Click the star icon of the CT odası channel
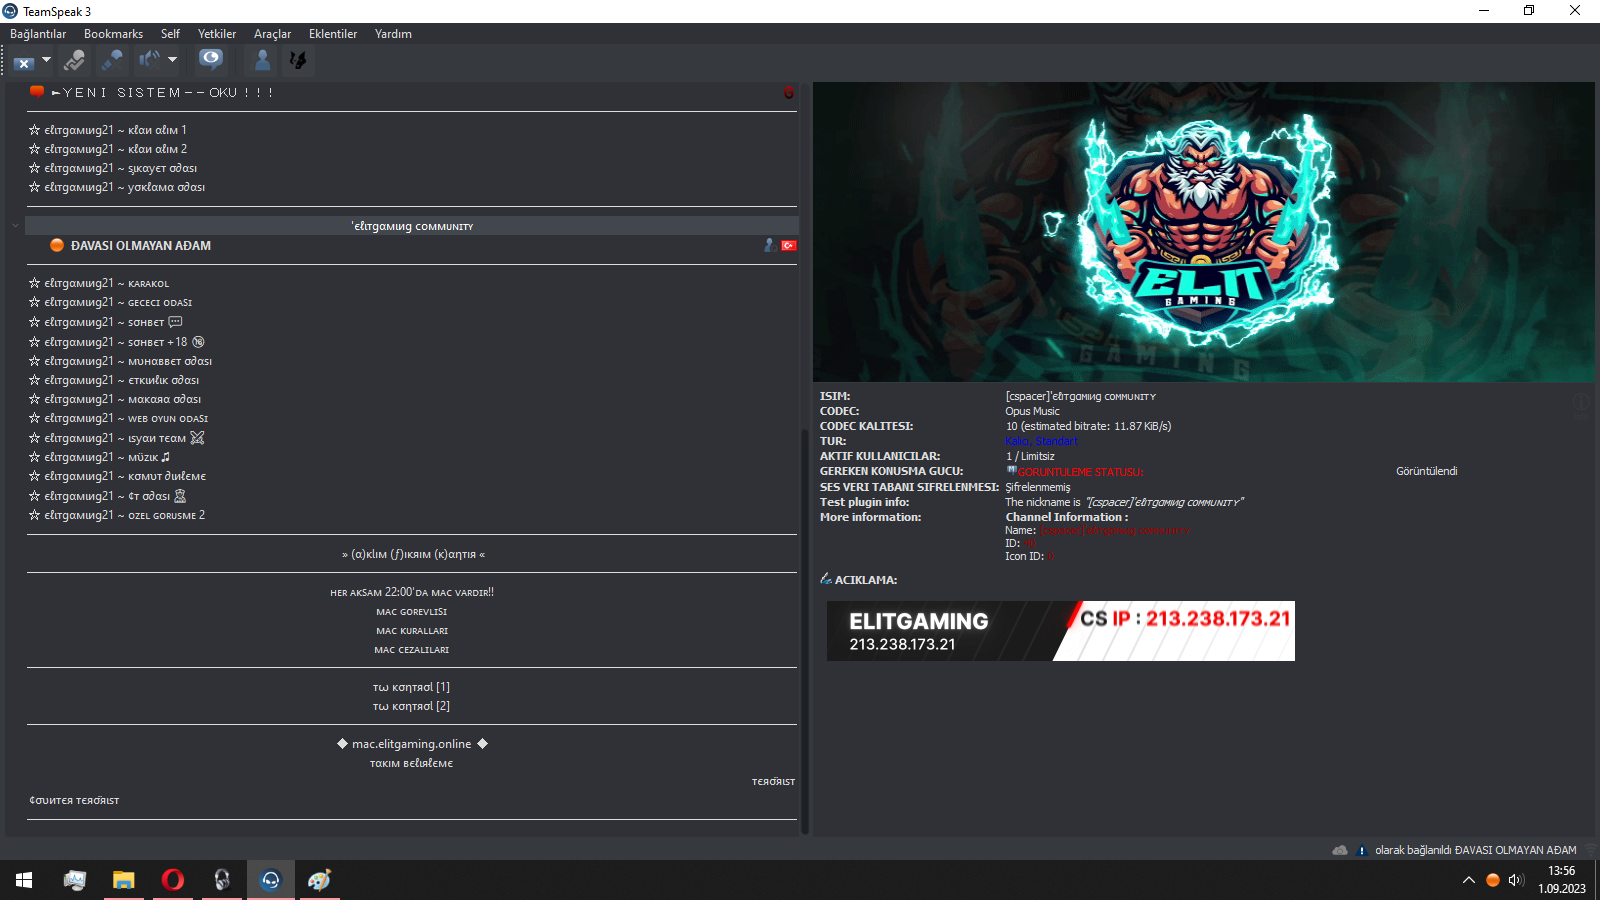The image size is (1600, 900). pyautogui.click(x=34, y=496)
